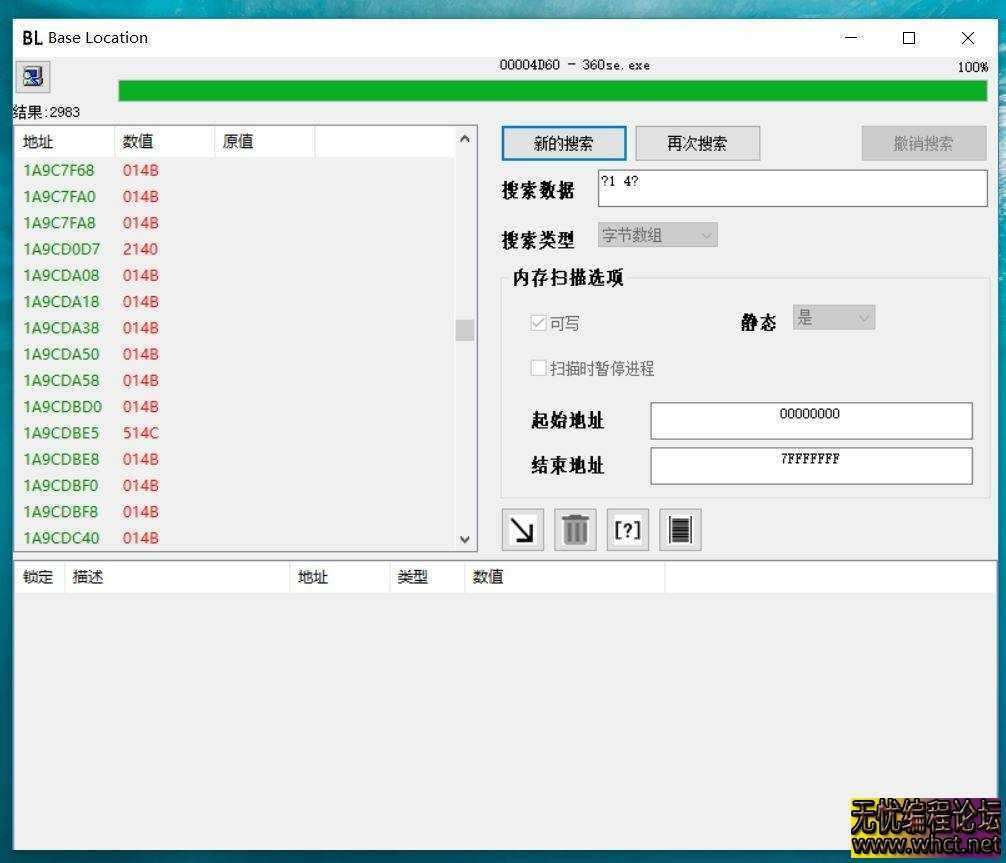Click the trash can icon to clear results
The width and height of the screenshot is (1006, 863).
point(574,529)
